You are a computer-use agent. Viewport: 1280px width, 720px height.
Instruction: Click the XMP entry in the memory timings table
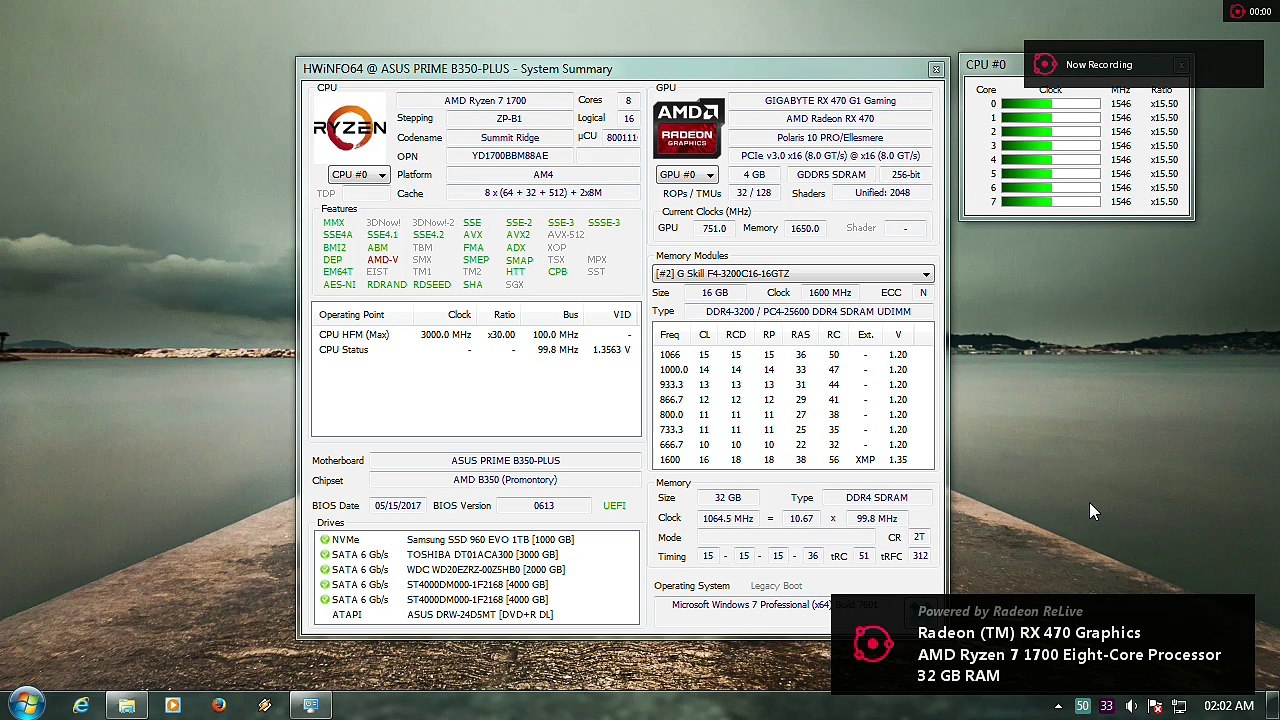[865, 460]
